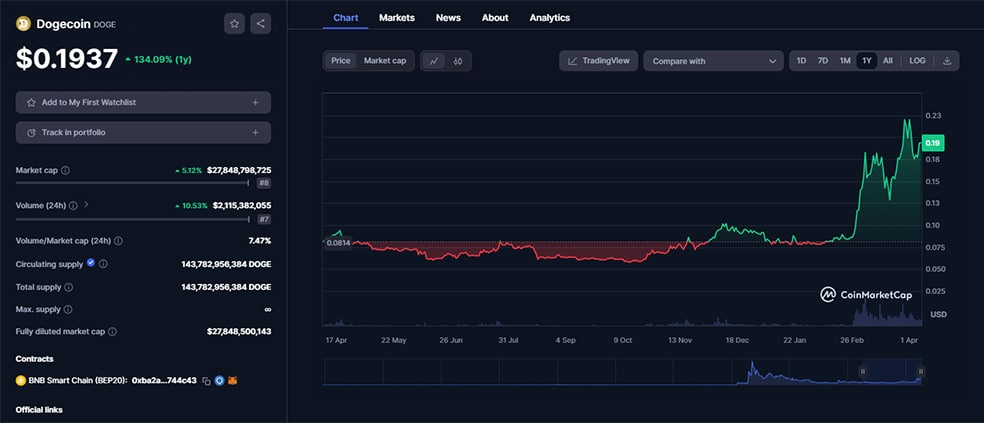
Task: Switch to line chart icon
Action: (434, 61)
